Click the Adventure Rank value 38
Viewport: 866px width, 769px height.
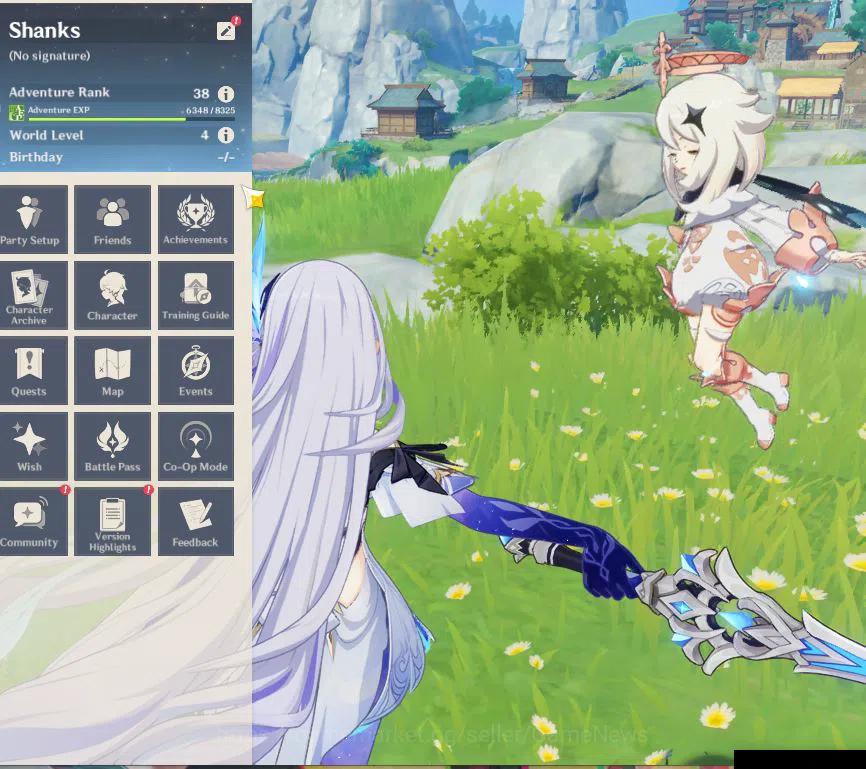coord(201,94)
